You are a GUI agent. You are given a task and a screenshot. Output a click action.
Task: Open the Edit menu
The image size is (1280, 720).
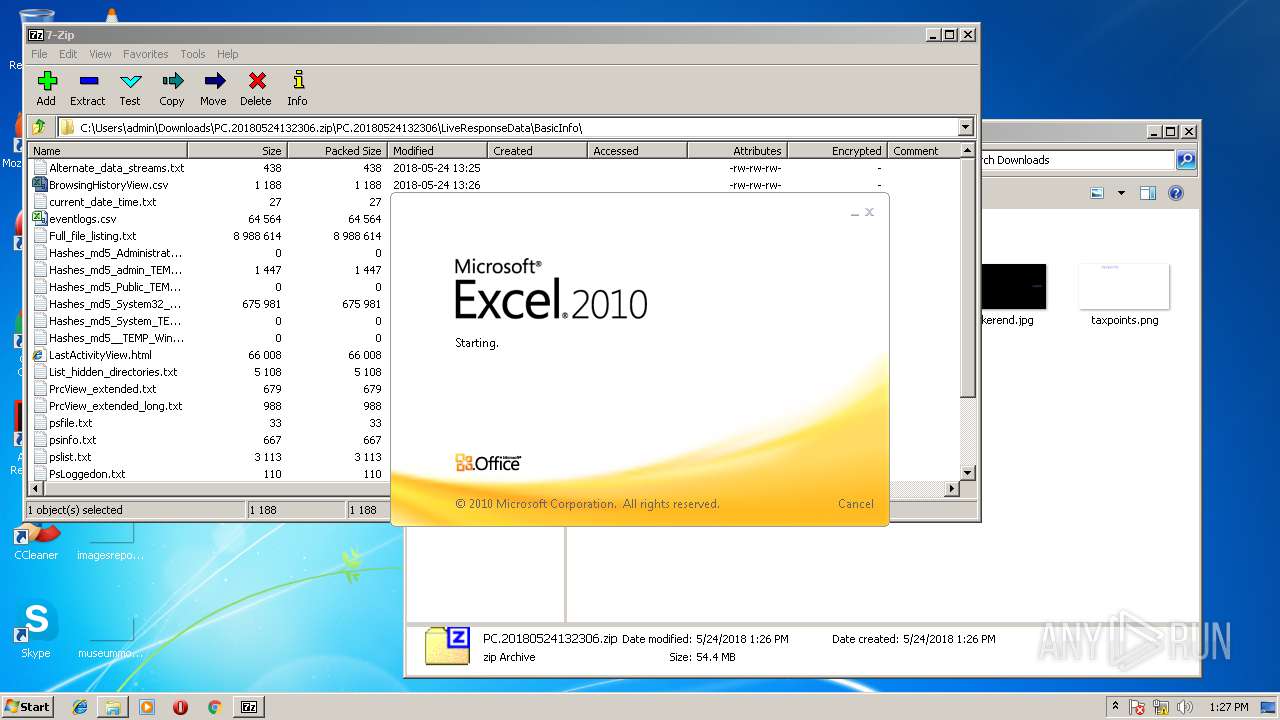tap(68, 54)
